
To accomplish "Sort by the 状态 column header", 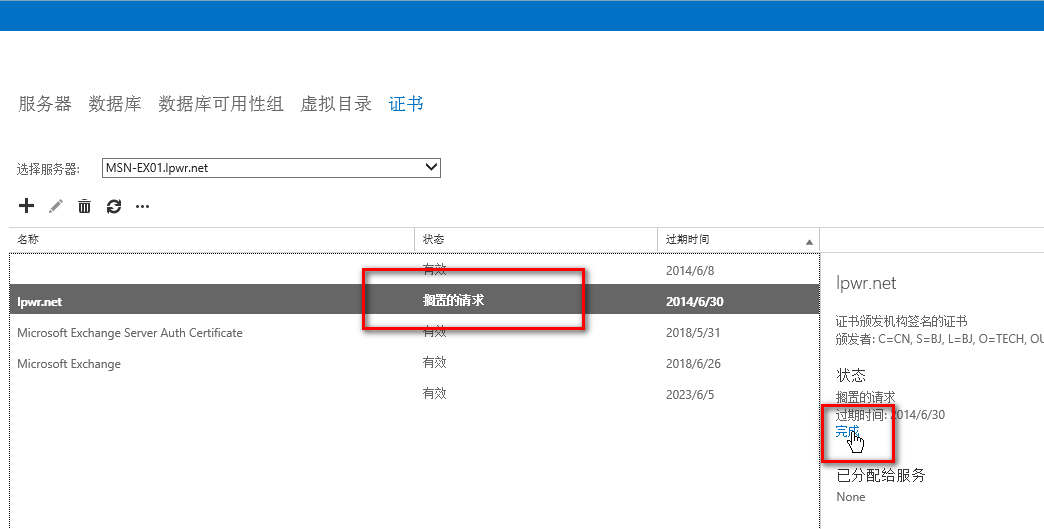I will click(536, 240).
